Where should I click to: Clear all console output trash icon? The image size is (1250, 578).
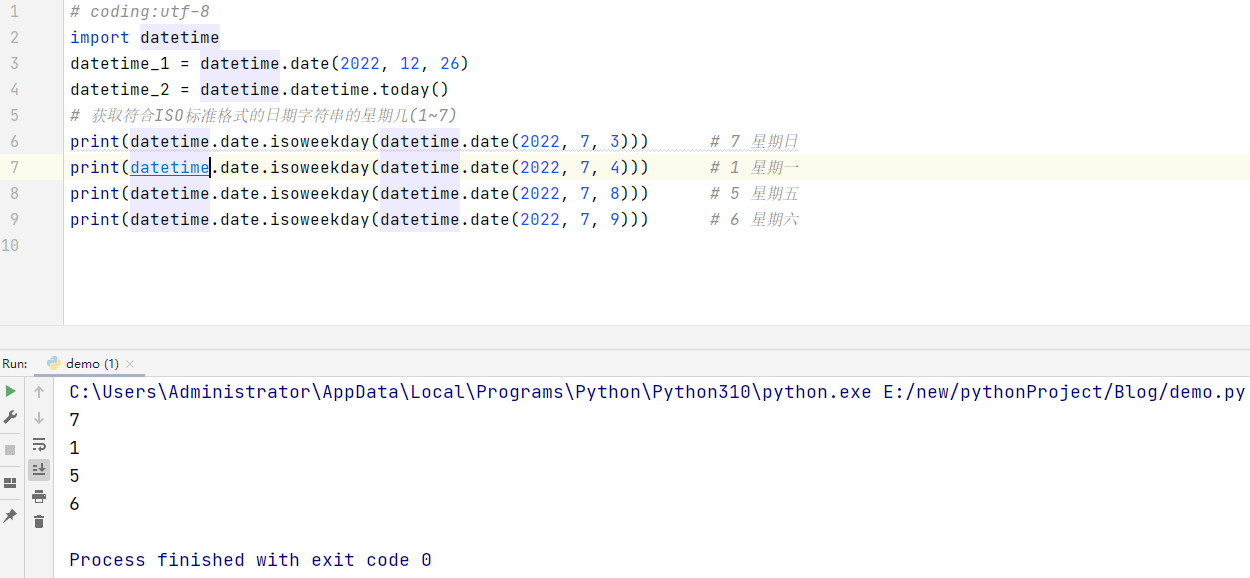(x=39, y=521)
